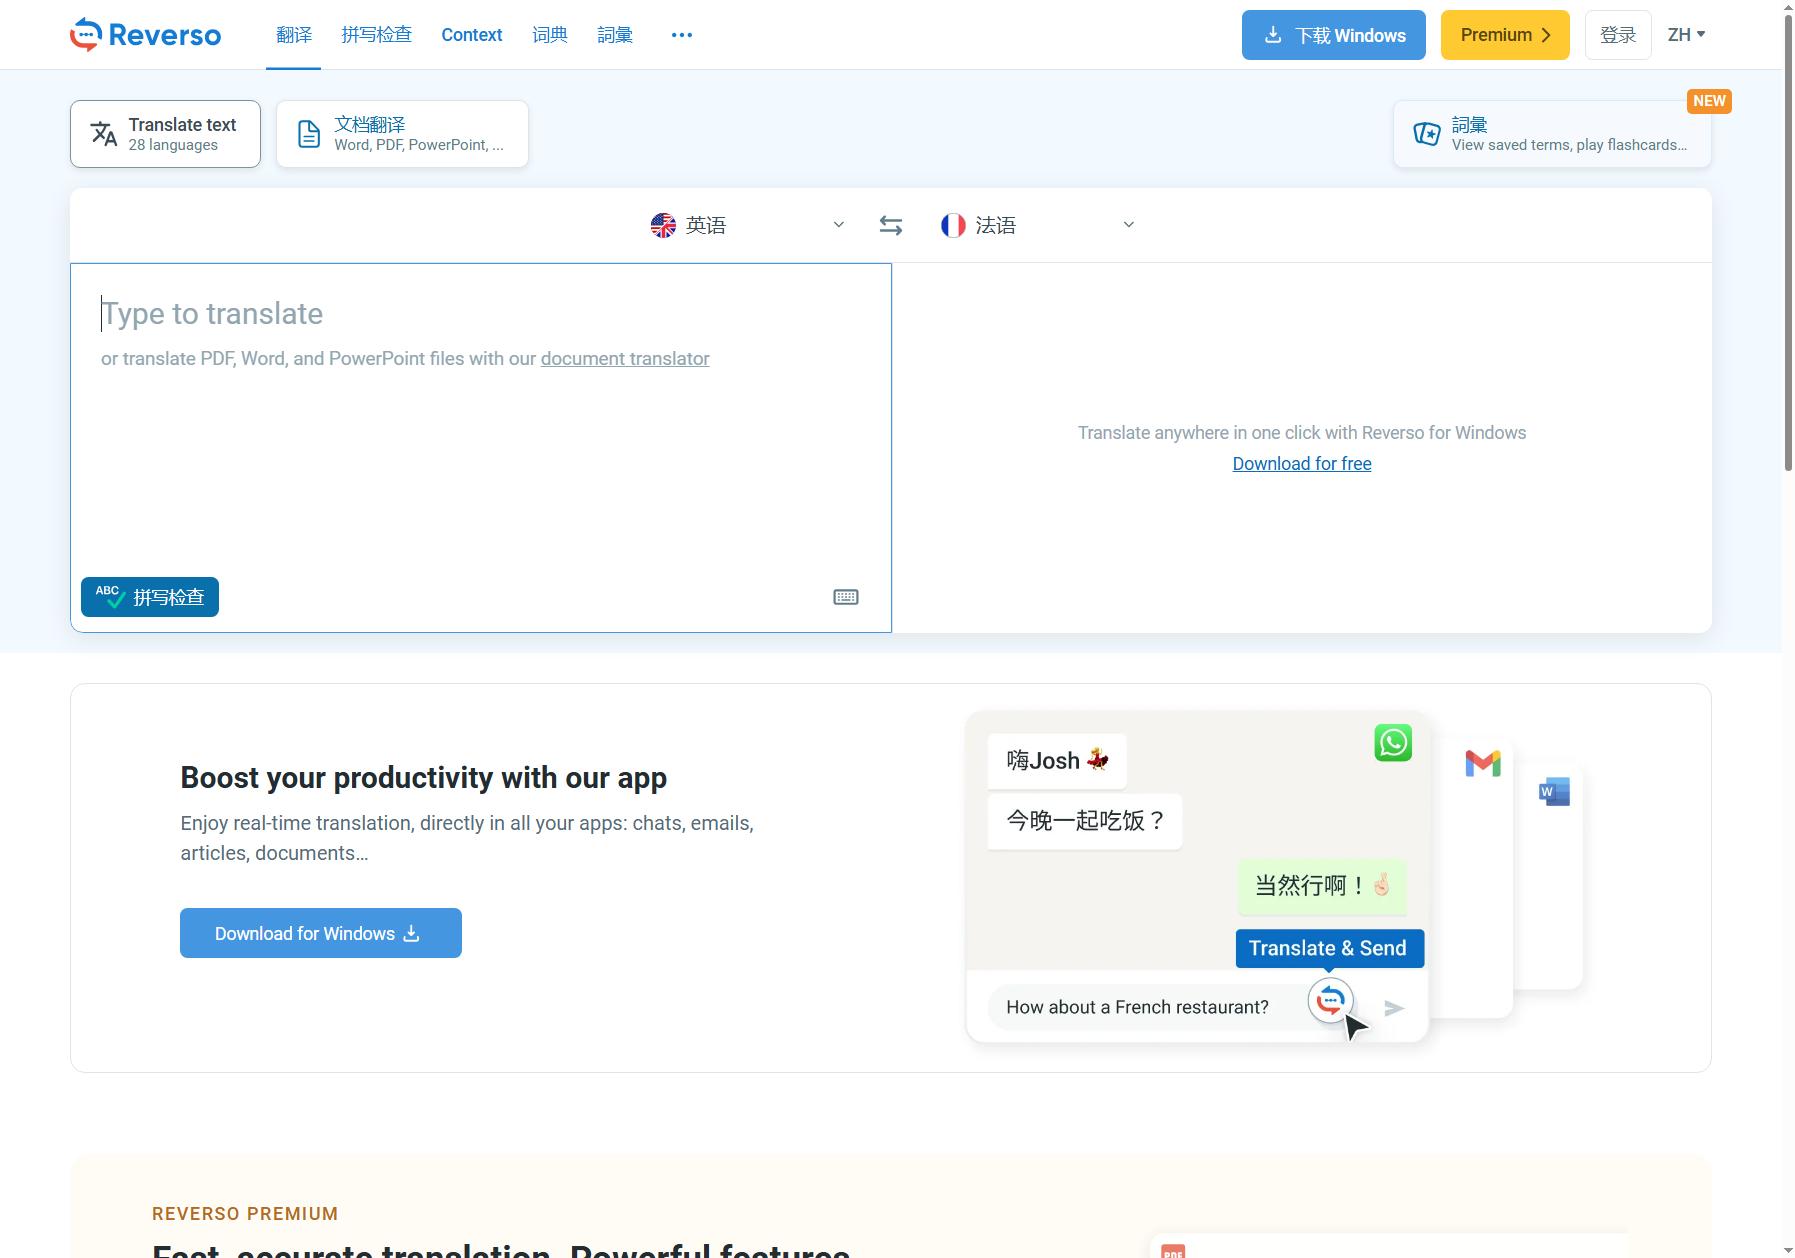The height and width of the screenshot is (1258, 1795).
Task: Open Context in the top navigation
Action: [x=472, y=35]
